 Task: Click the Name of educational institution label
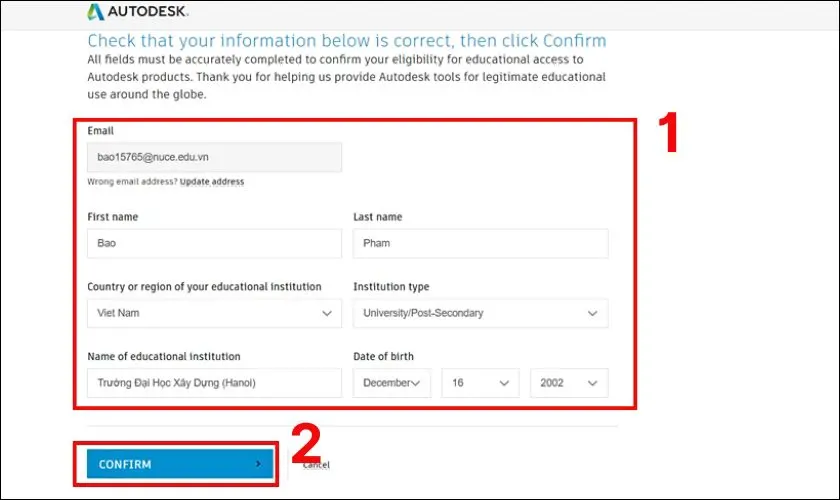point(164,357)
